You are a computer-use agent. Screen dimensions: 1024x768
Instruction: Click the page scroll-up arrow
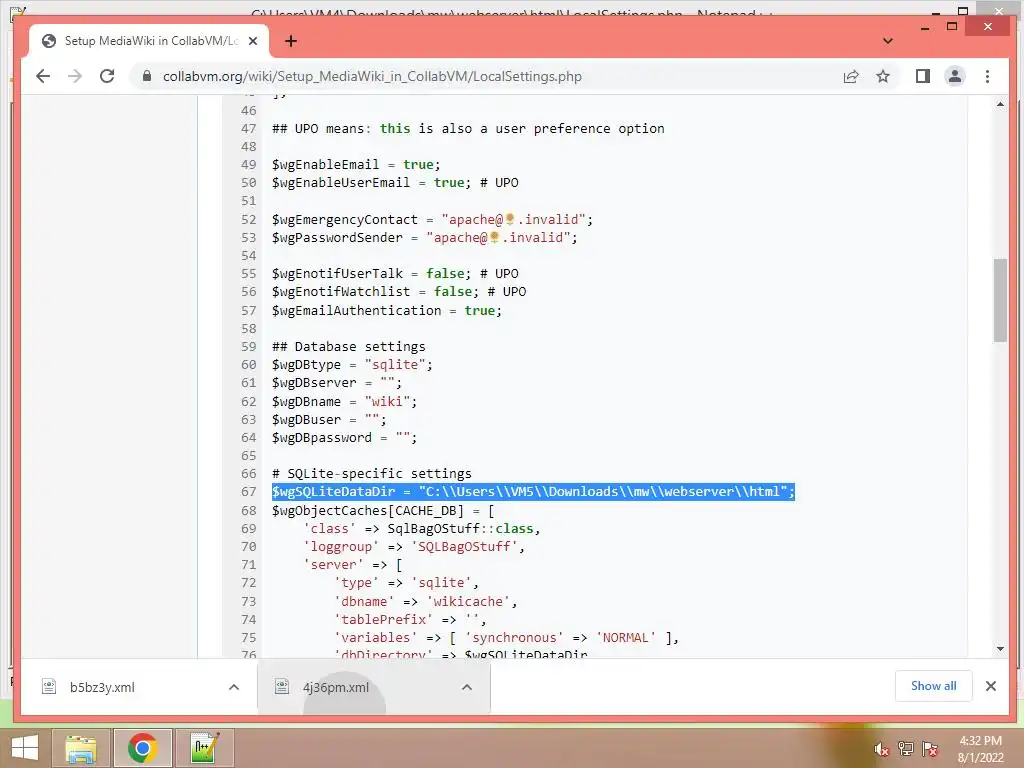(x=1000, y=104)
